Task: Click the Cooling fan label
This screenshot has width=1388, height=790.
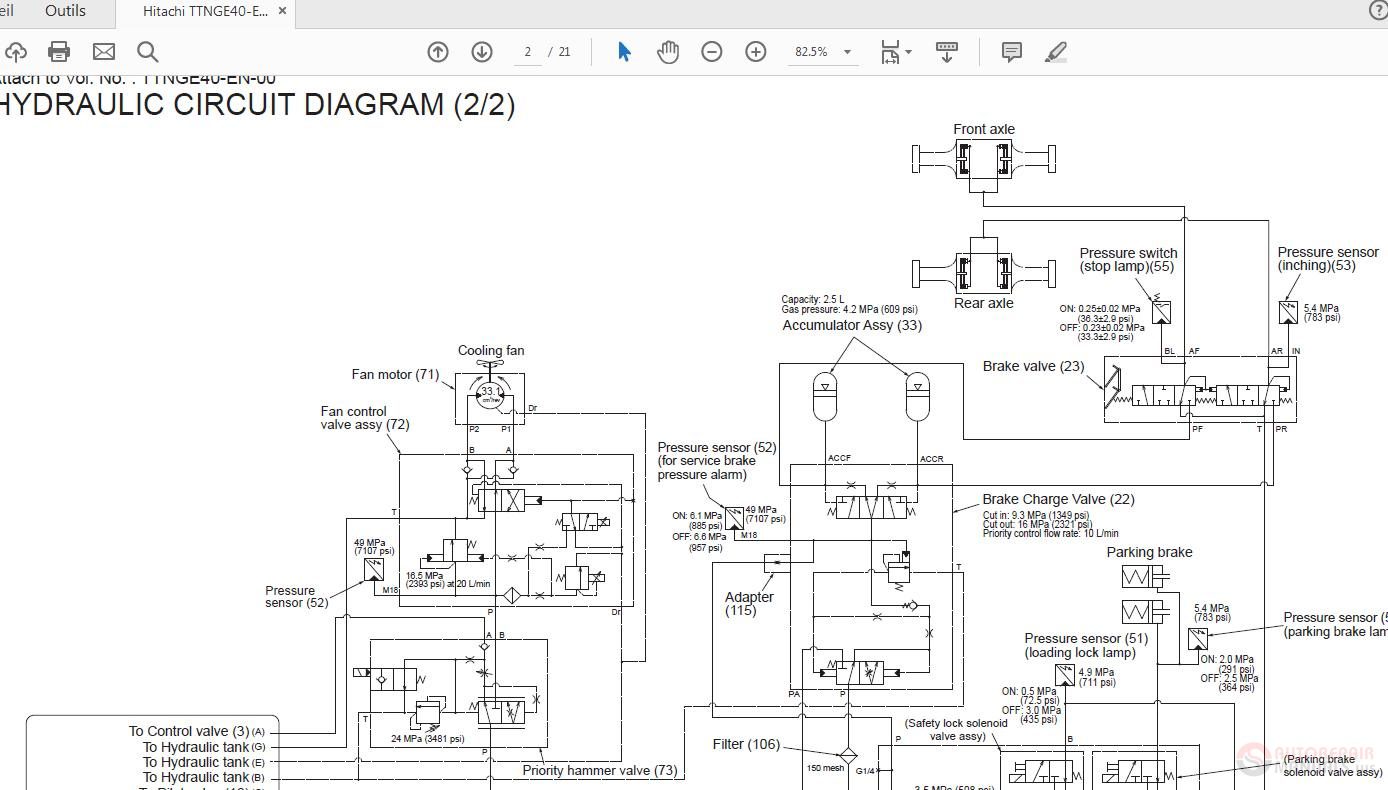Action: (x=491, y=350)
